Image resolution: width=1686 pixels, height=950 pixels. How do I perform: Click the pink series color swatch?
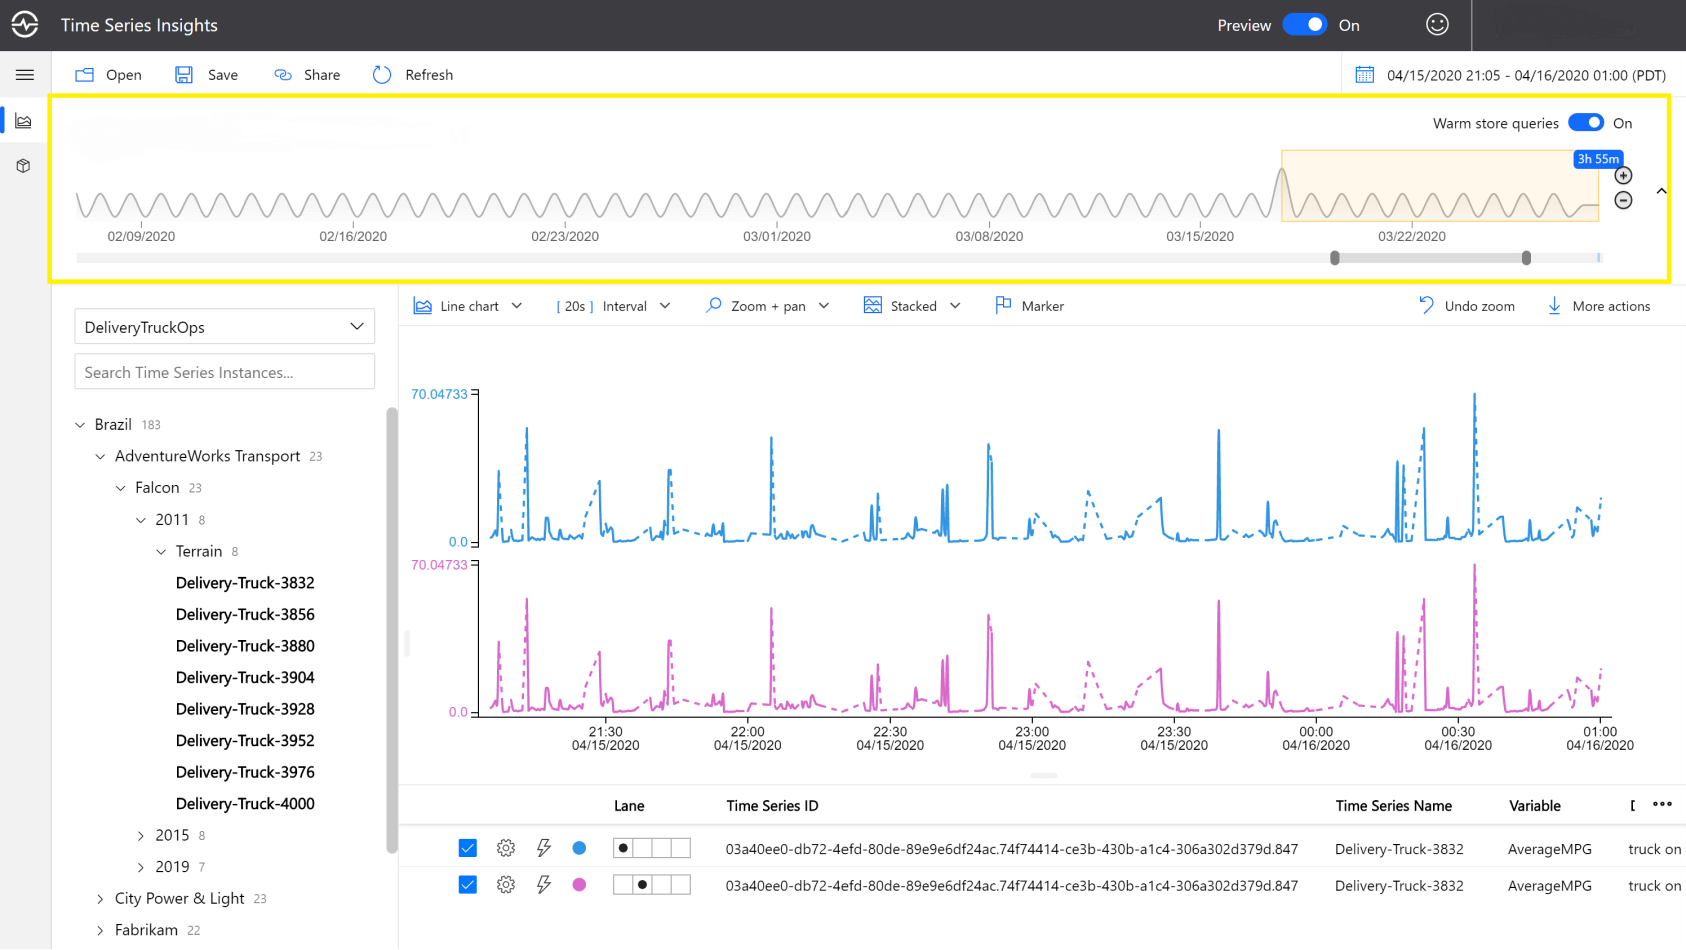(x=579, y=885)
